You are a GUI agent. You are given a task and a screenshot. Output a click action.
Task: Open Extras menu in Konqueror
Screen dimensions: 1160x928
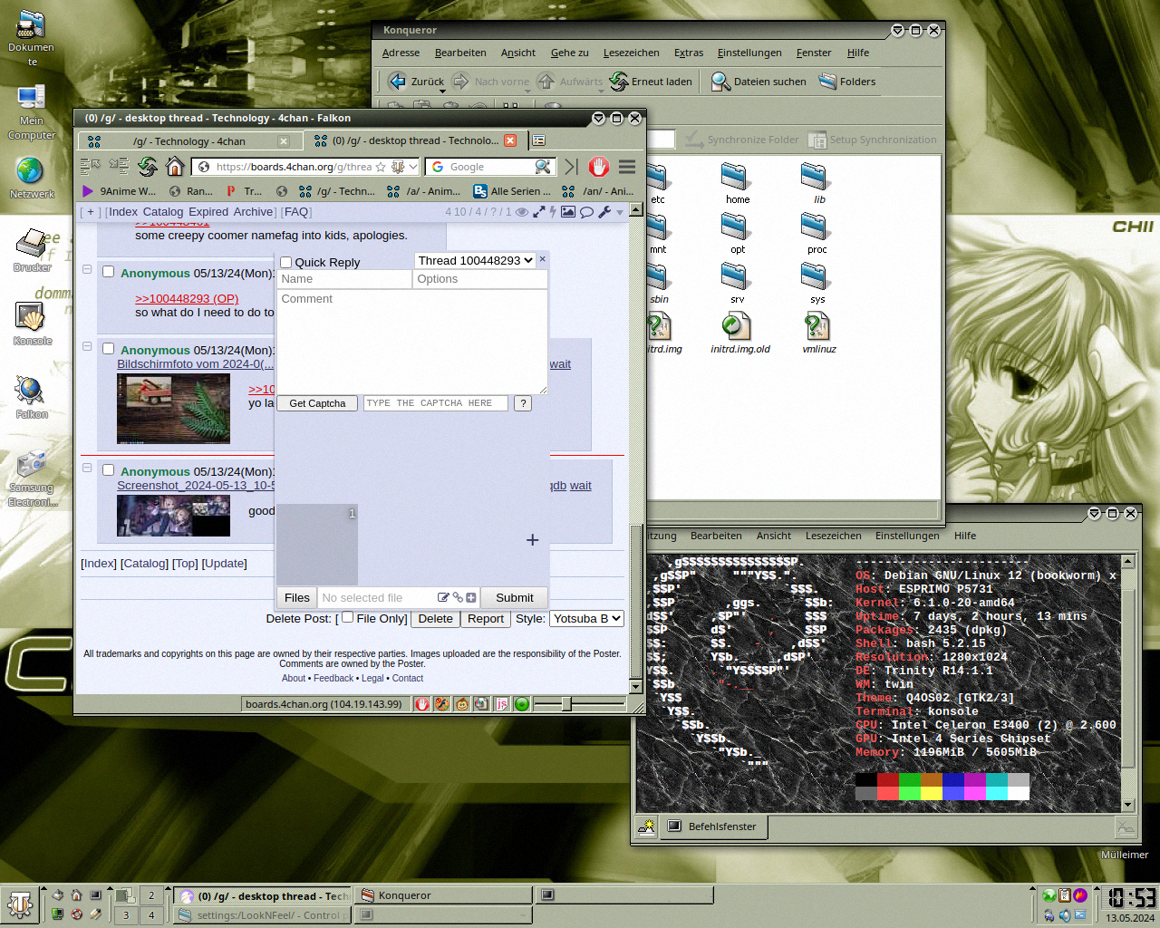click(x=688, y=53)
